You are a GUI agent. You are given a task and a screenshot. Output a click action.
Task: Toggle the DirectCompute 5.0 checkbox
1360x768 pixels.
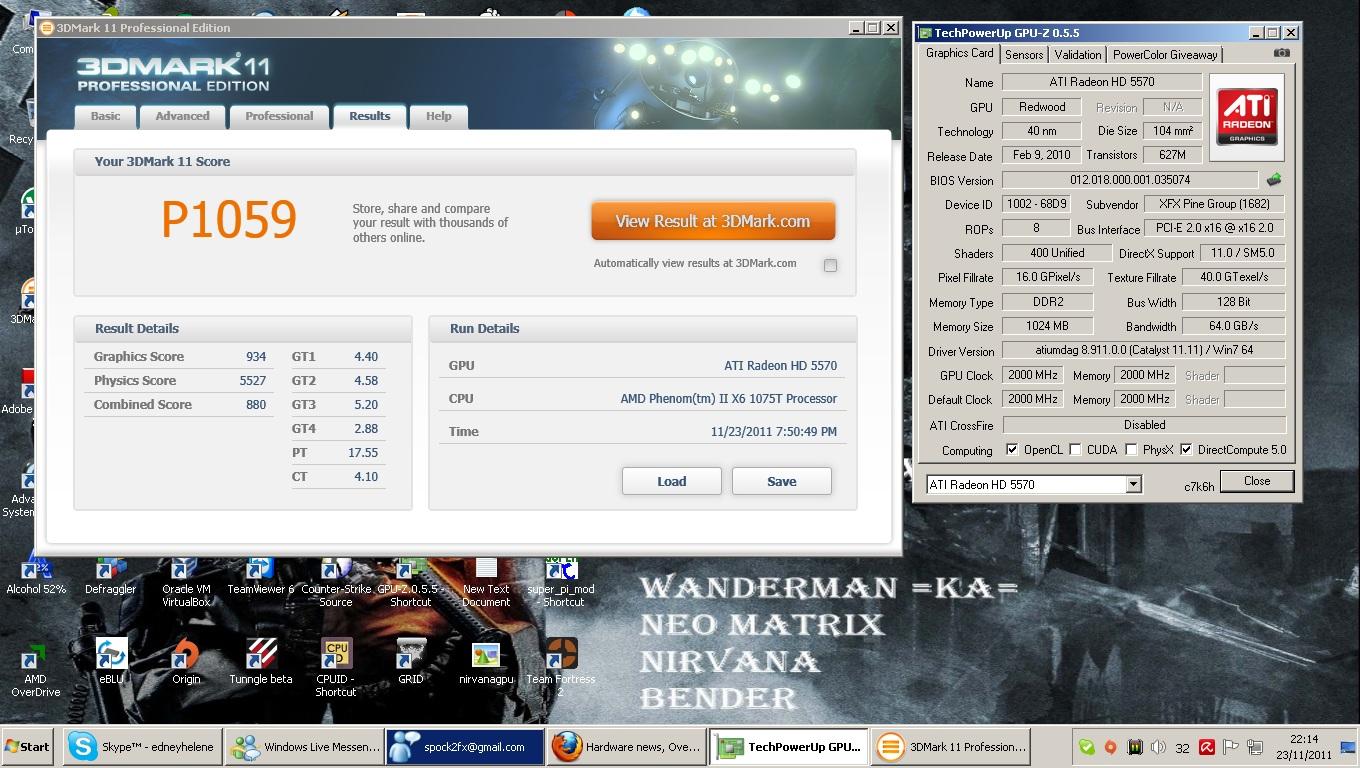pos(1186,450)
